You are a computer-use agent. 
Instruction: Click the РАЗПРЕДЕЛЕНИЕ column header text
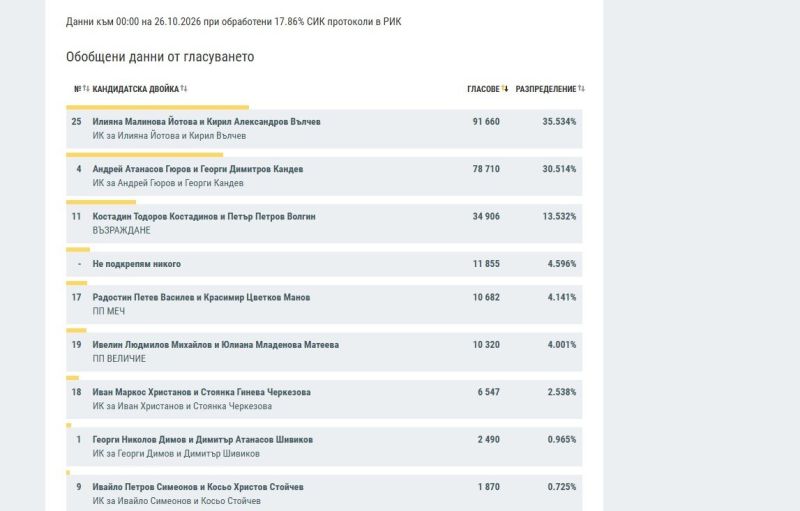pos(545,89)
